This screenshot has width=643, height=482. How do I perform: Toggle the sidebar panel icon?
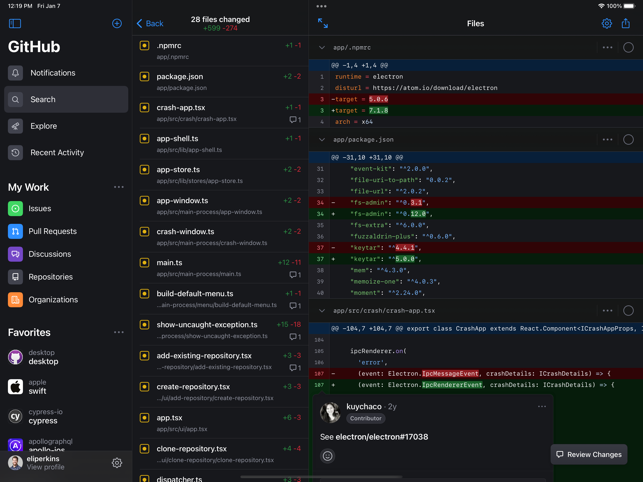pos(15,23)
